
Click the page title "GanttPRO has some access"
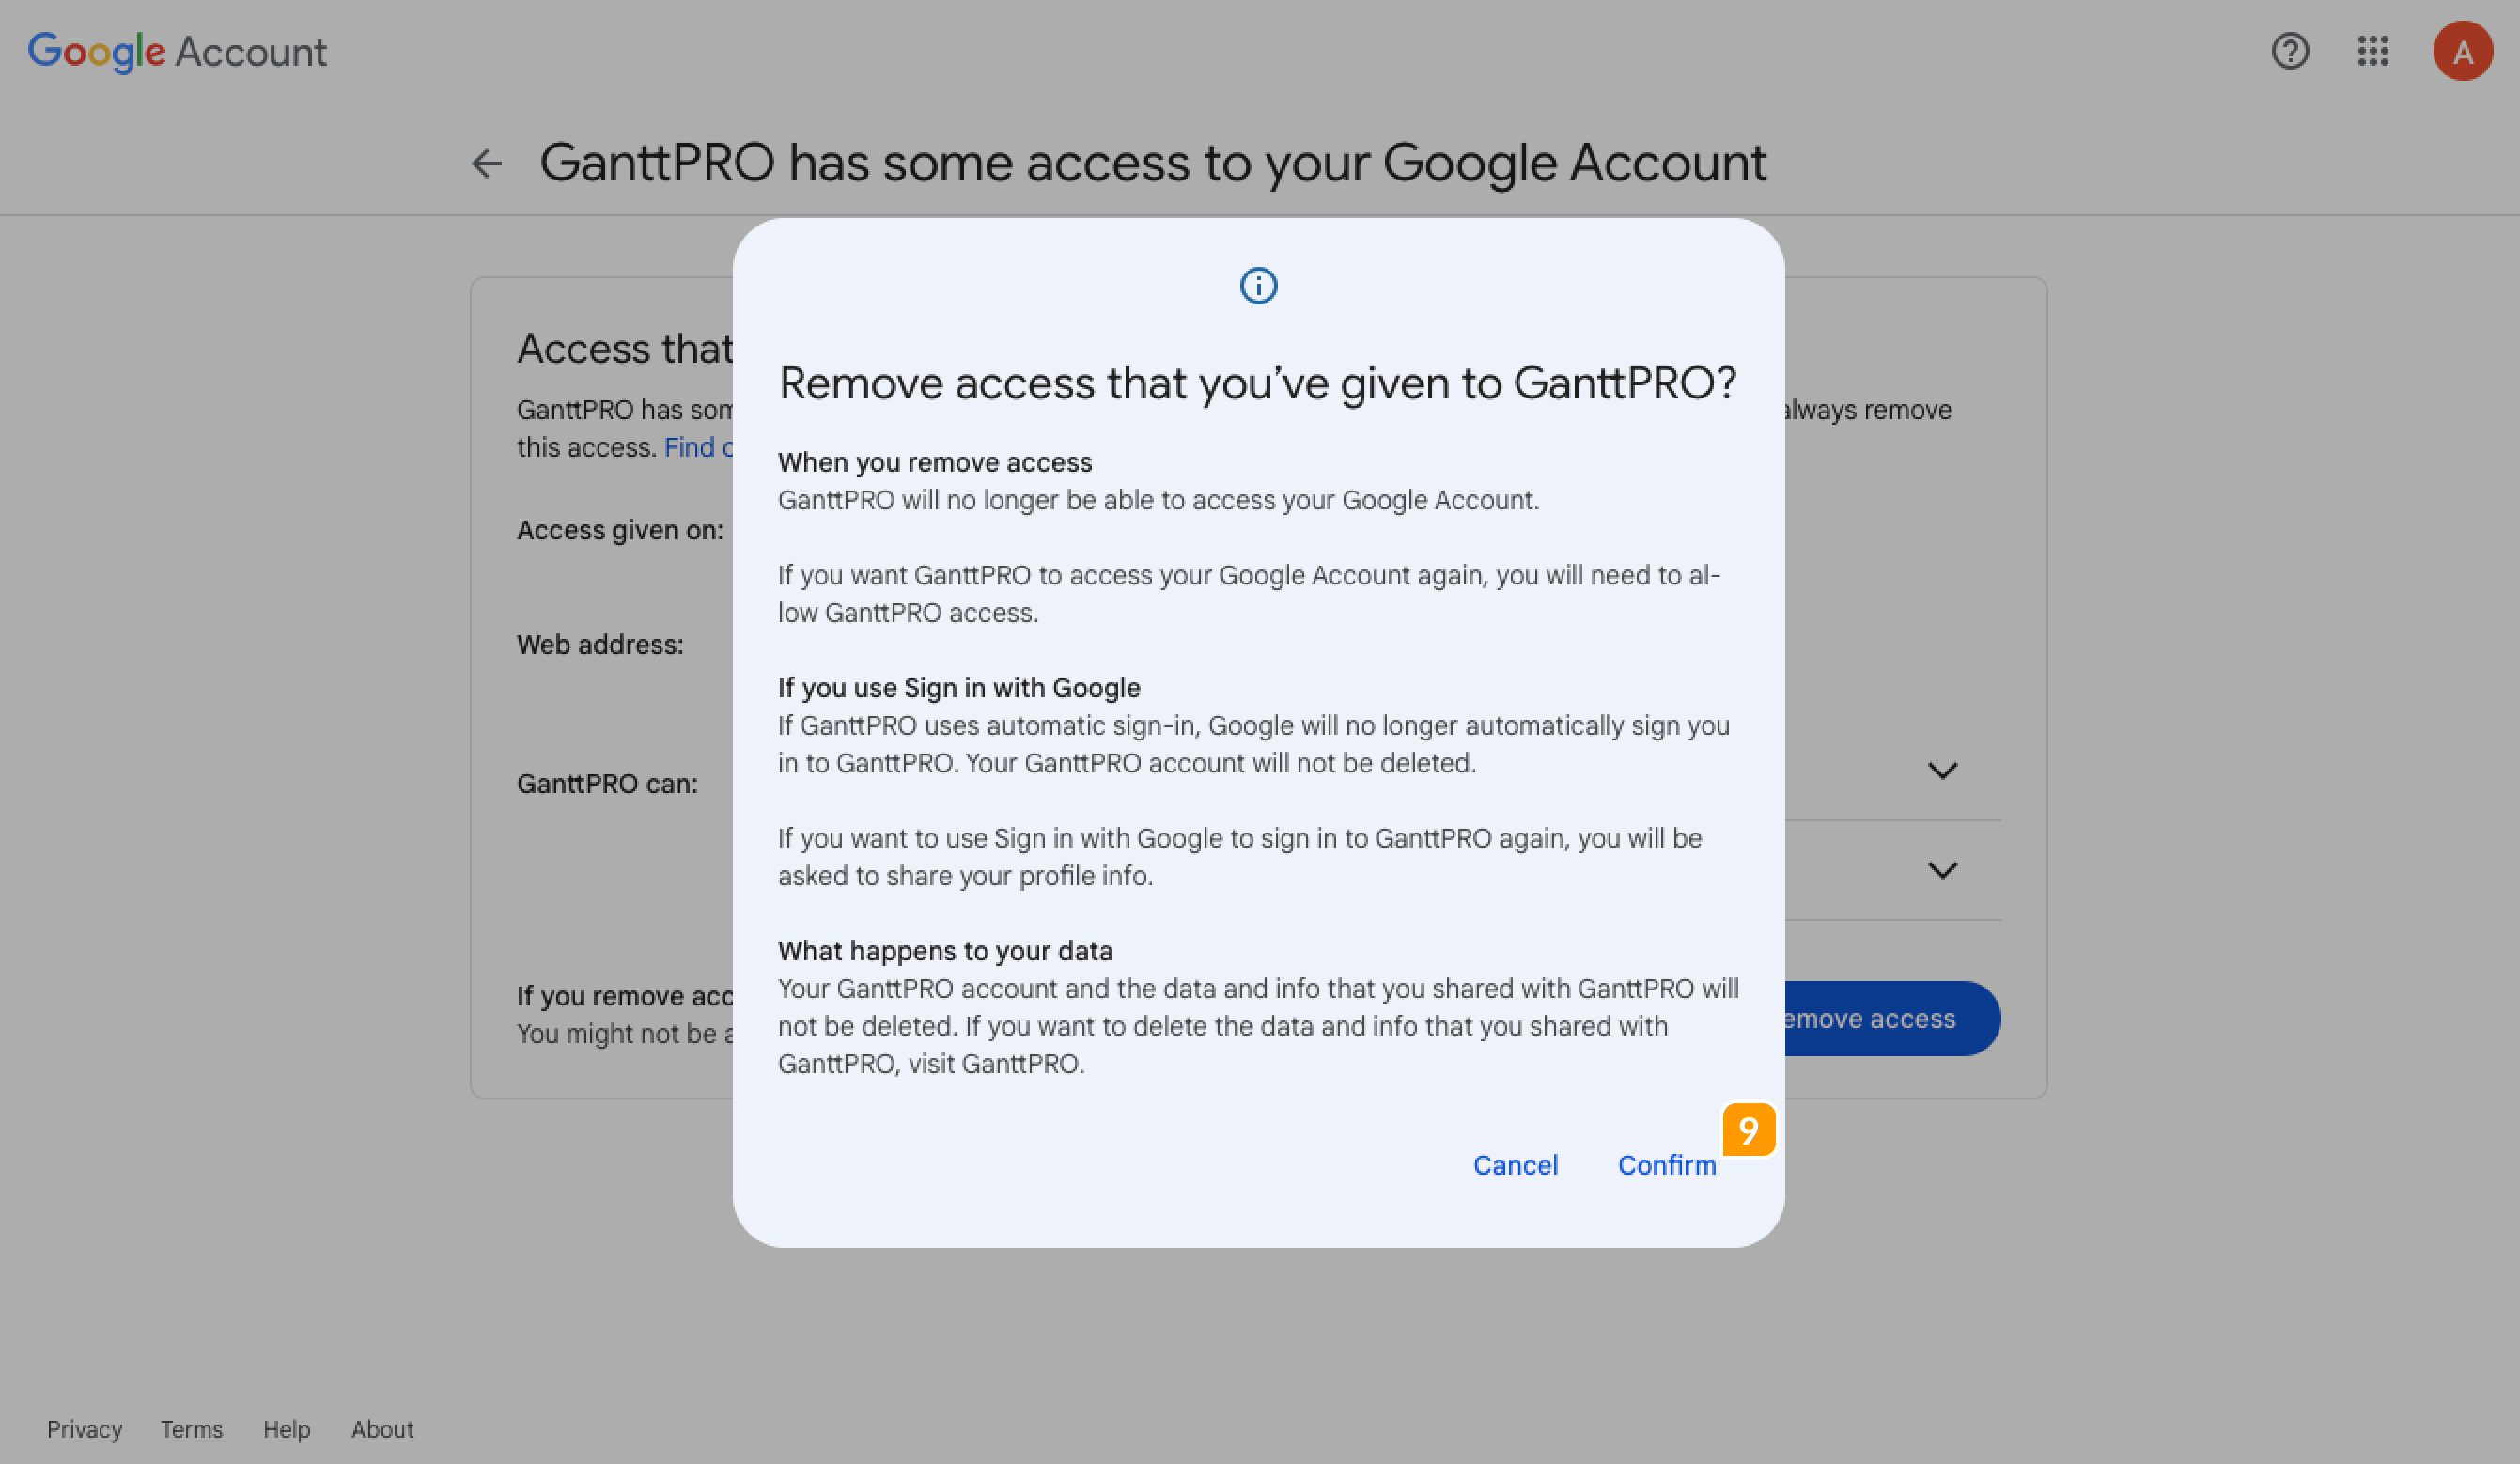tap(1153, 163)
